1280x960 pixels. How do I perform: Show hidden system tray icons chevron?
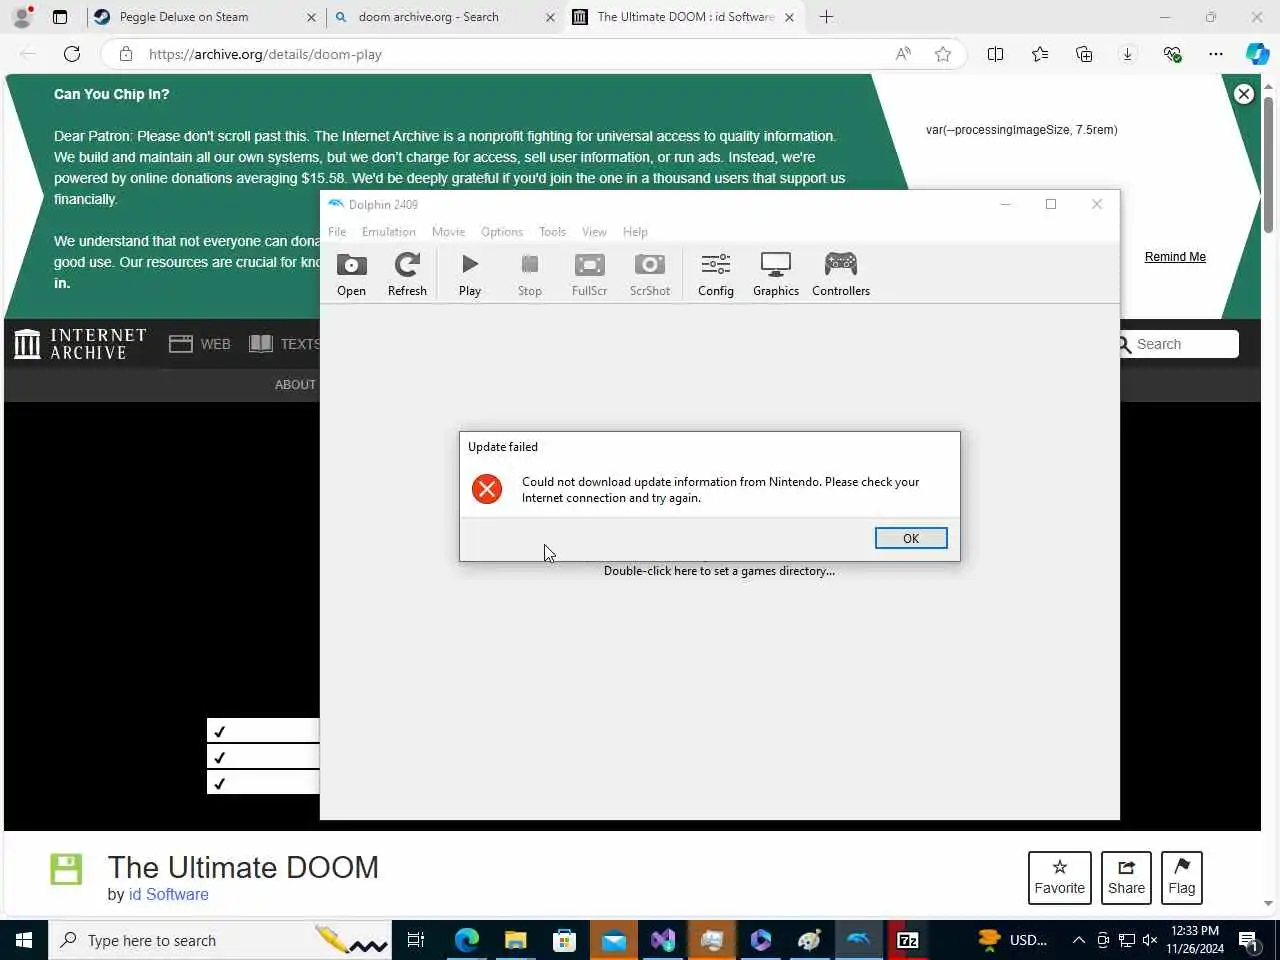click(x=1079, y=940)
